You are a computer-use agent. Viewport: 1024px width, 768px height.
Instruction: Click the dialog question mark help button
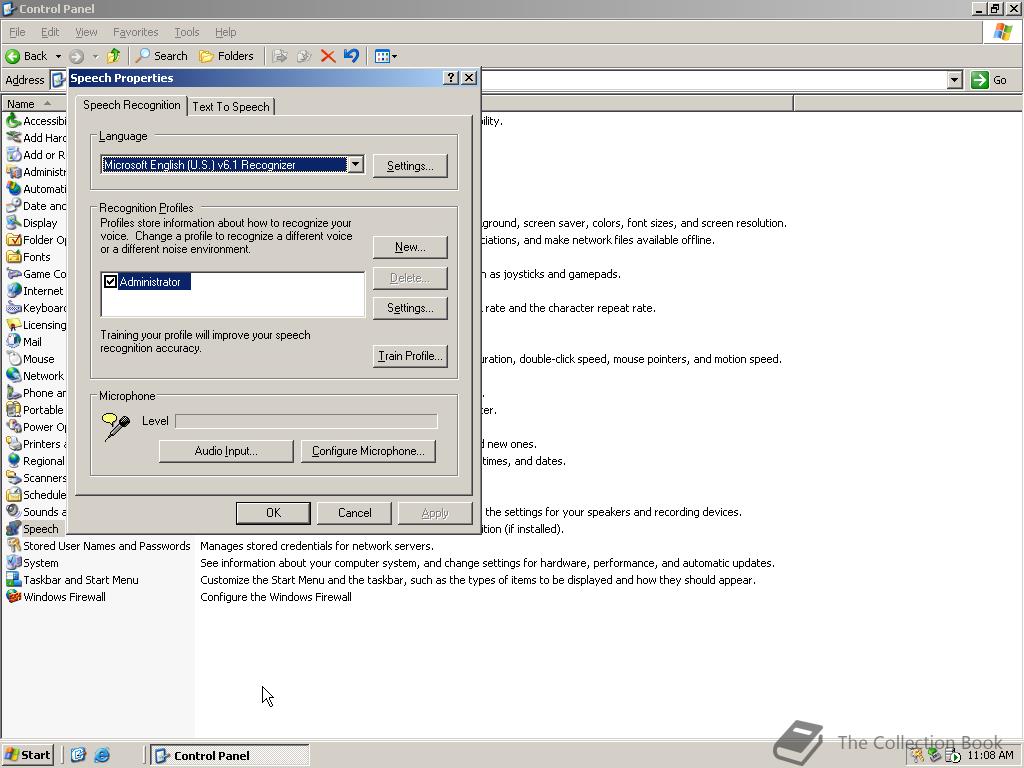(451, 78)
